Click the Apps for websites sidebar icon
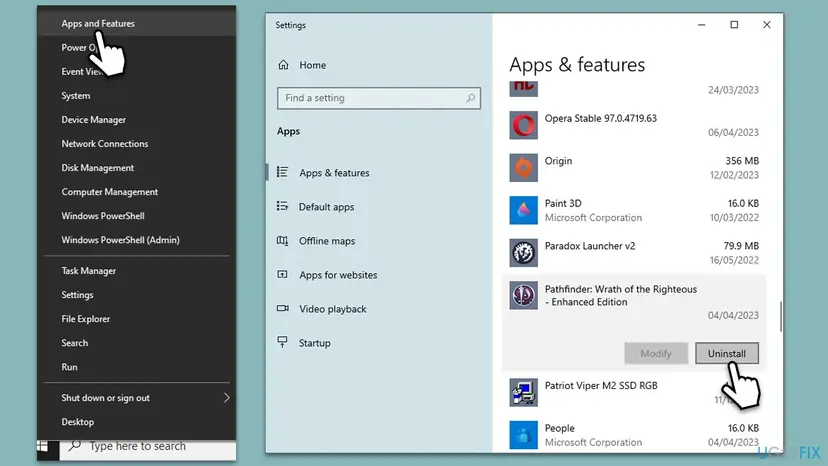This screenshot has width=828, height=466. (283, 274)
